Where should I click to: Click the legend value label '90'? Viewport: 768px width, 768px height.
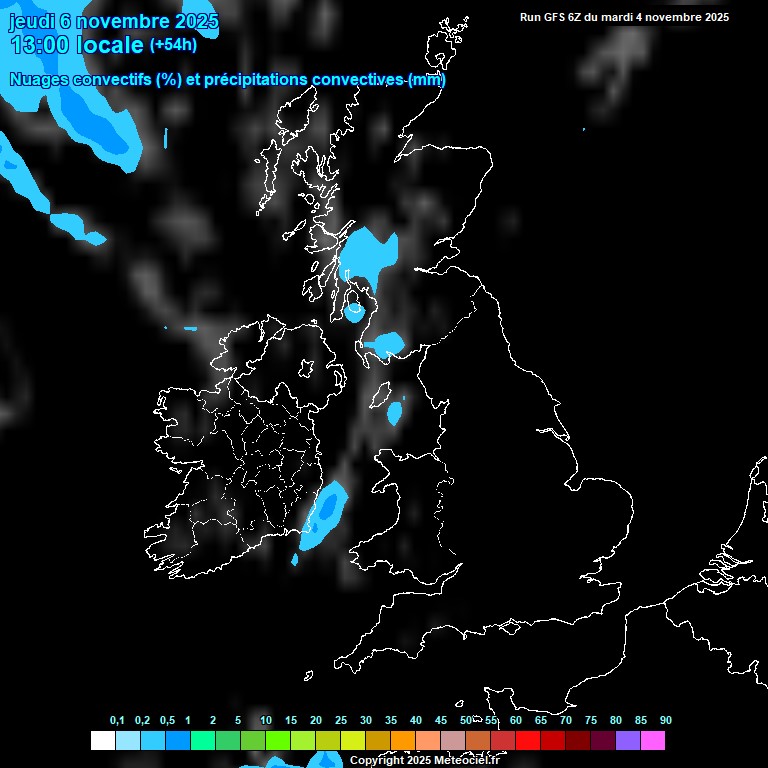tap(665, 720)
